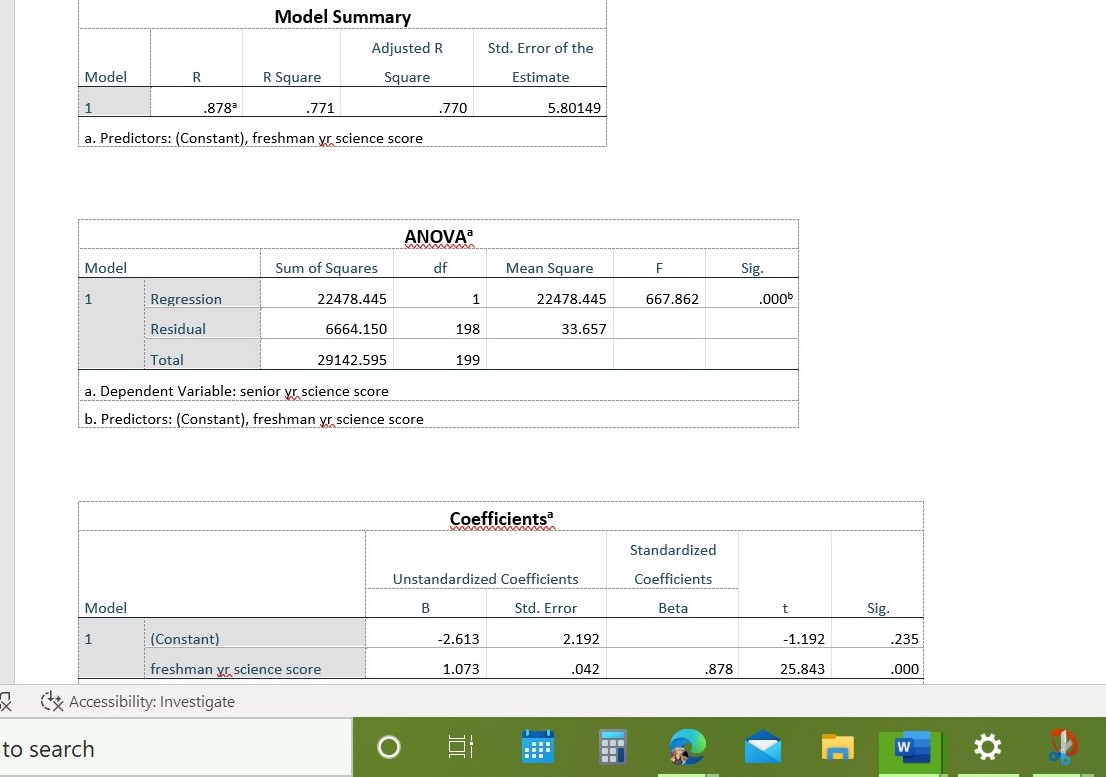Launch the Snipping tool from the taskbar
Viewport: 1106px width, 777px height.
click(1063, 746)
